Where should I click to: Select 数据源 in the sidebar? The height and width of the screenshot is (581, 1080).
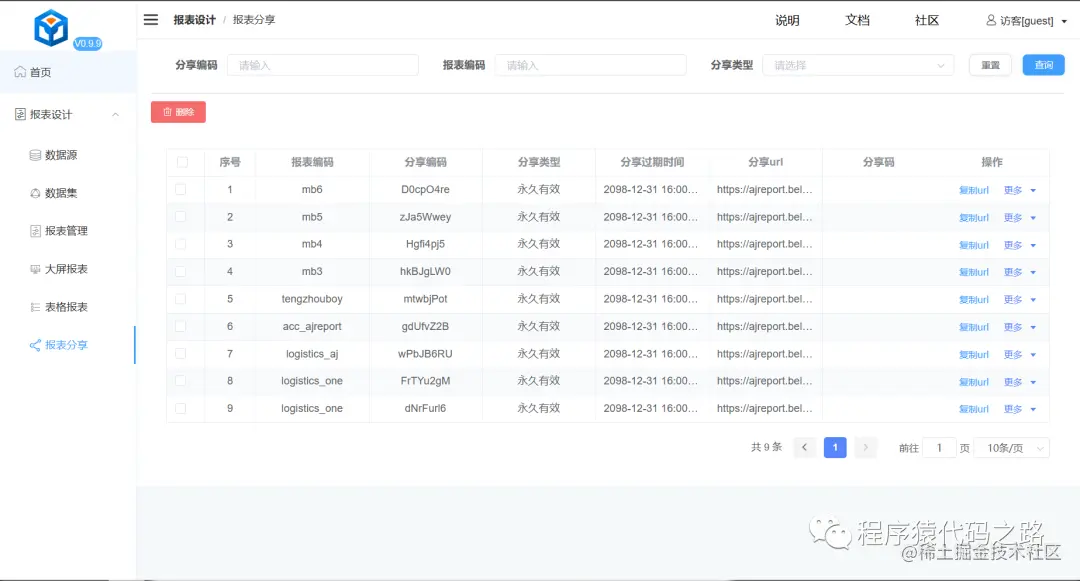coord(68,155)
